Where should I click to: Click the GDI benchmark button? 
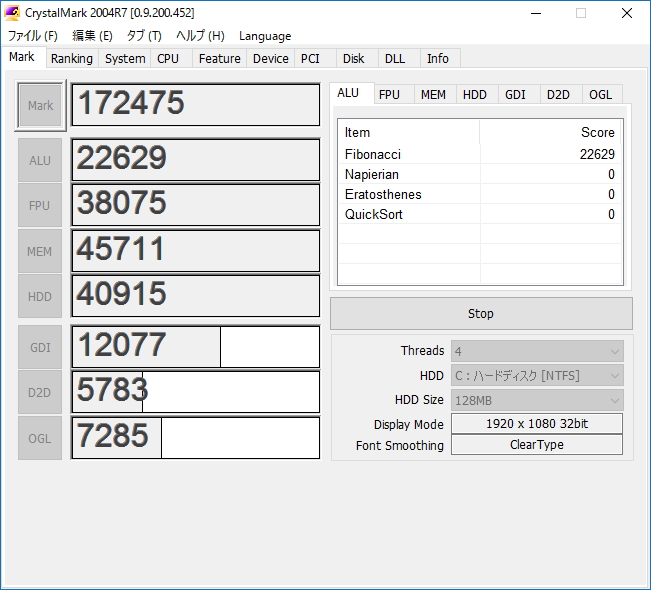pyautogui.click(x=40, y=347)
